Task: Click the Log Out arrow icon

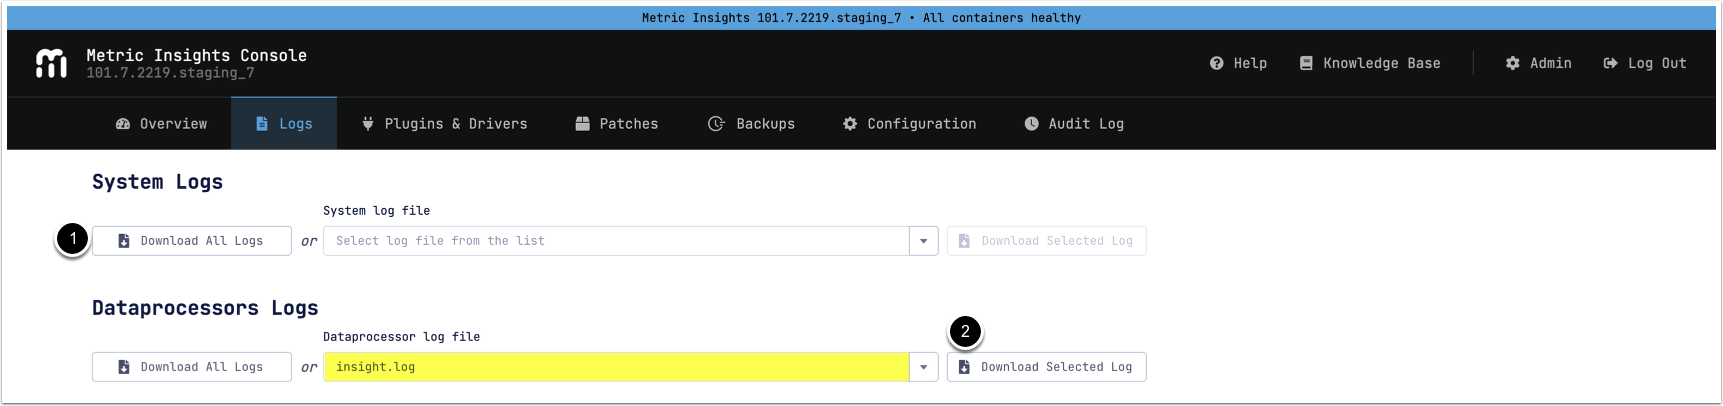Action: coord(1610,63)
